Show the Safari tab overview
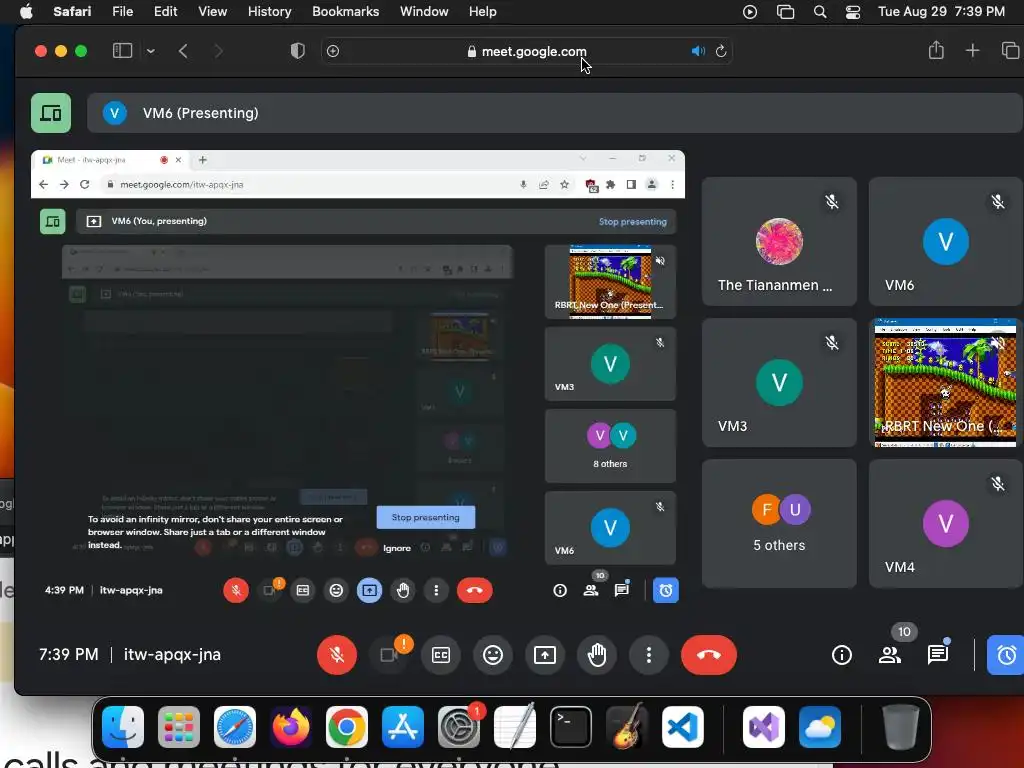 point(1010,50)
